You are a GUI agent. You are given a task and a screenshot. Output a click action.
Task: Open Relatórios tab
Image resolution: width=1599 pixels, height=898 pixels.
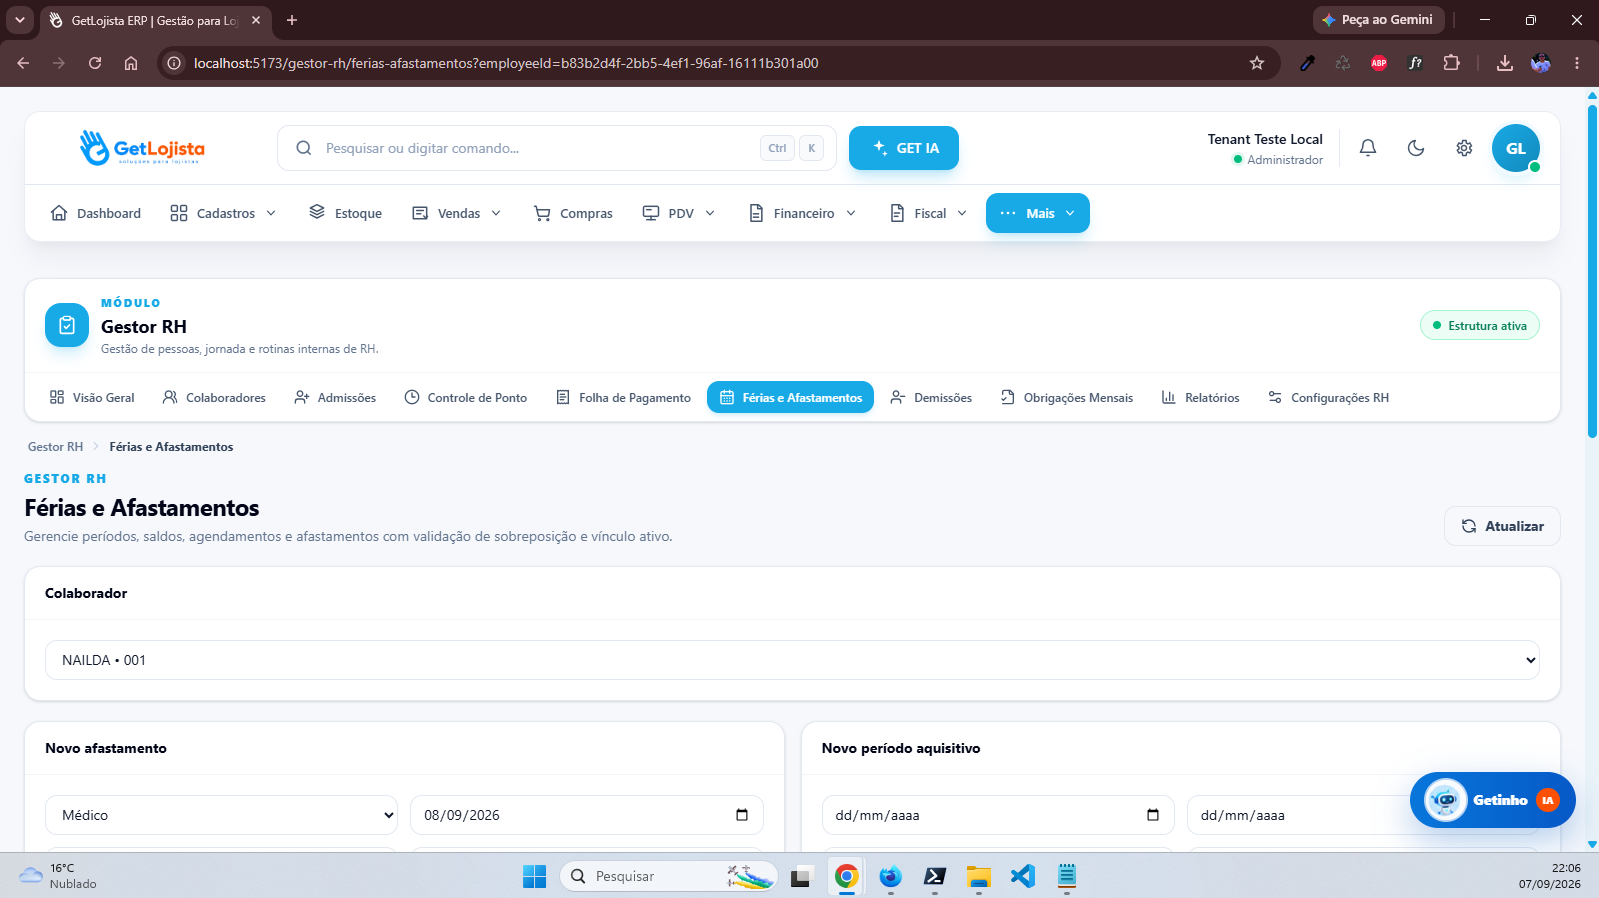[1200, 397]
